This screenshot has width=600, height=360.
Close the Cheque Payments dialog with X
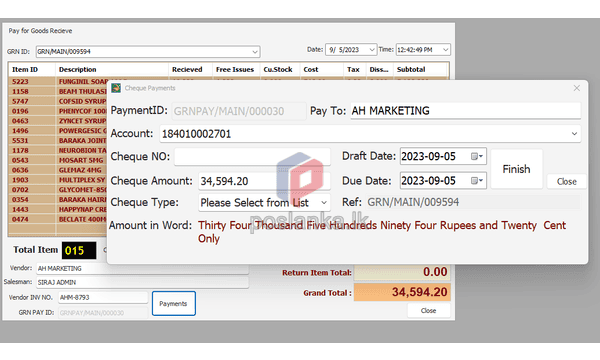tap(577, 88)
